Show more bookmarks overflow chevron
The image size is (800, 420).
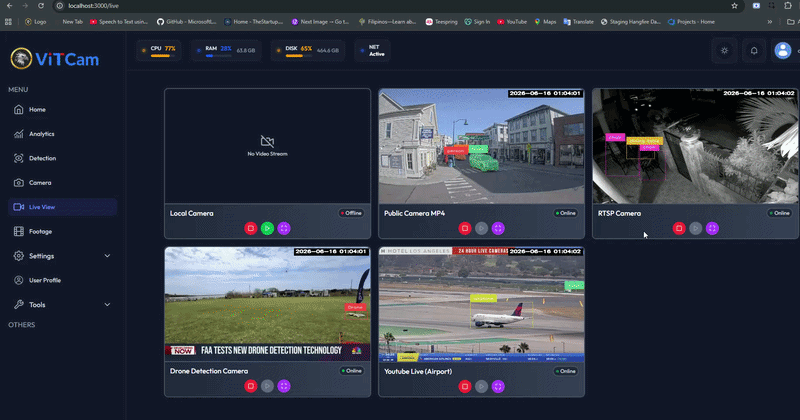770,22
